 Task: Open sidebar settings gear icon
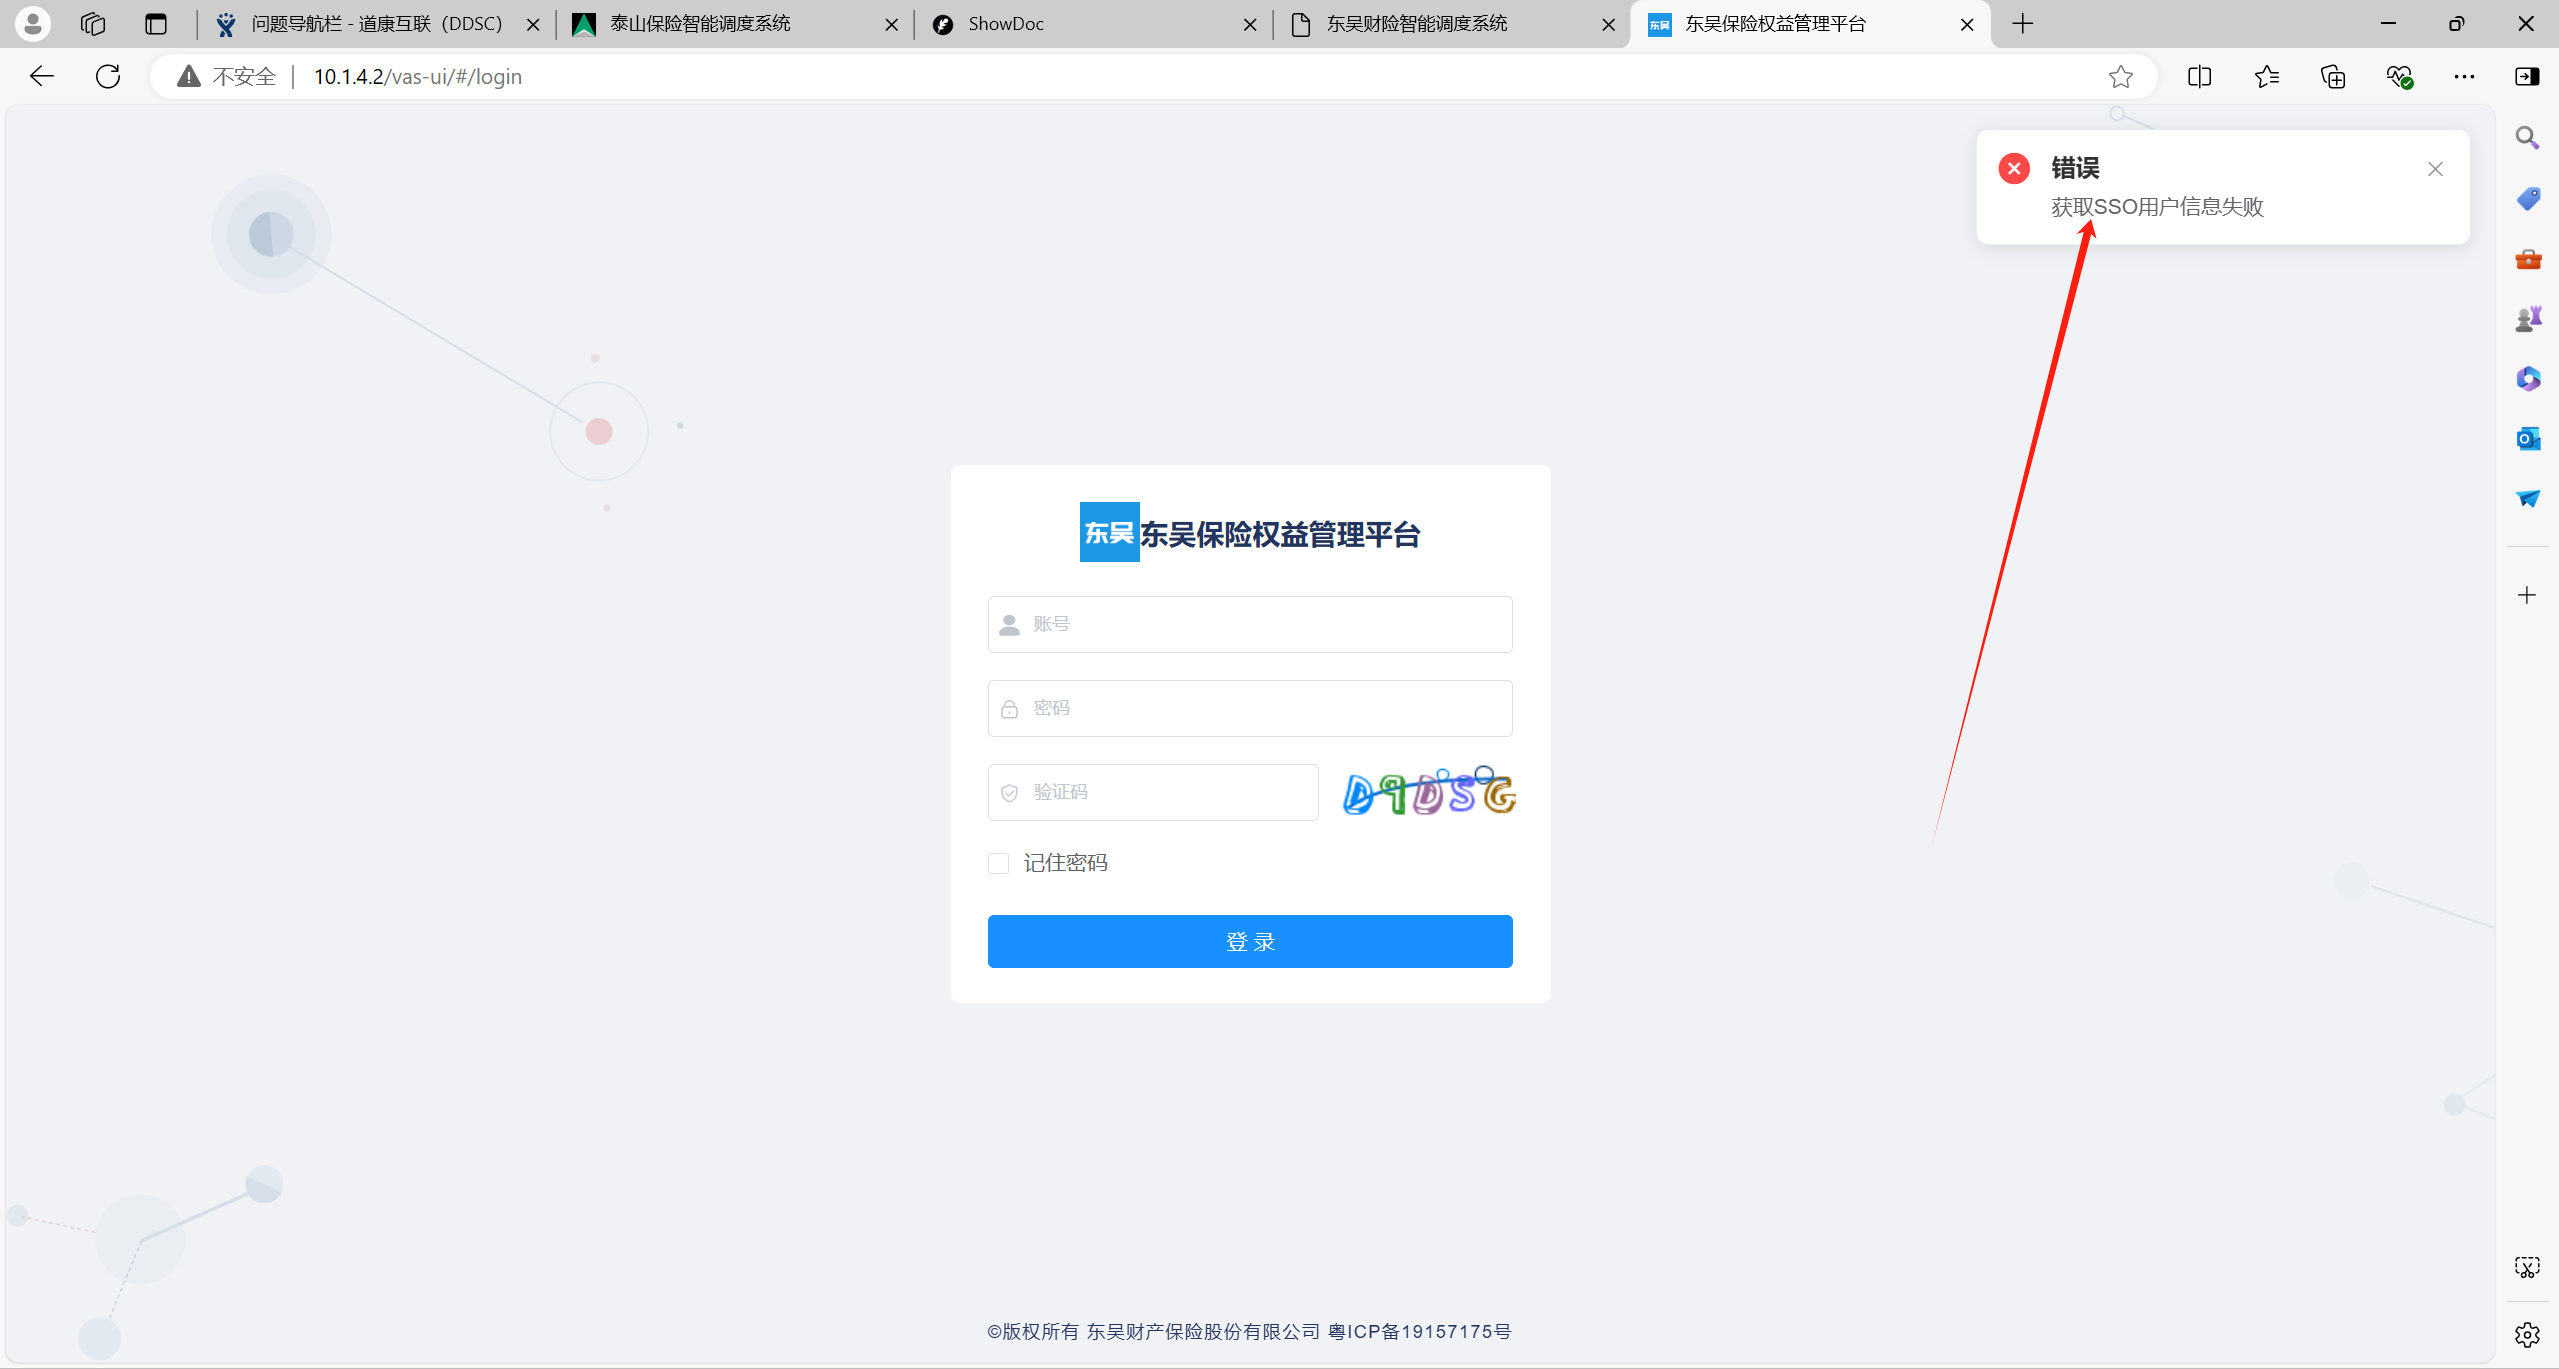point(2527,1334)
